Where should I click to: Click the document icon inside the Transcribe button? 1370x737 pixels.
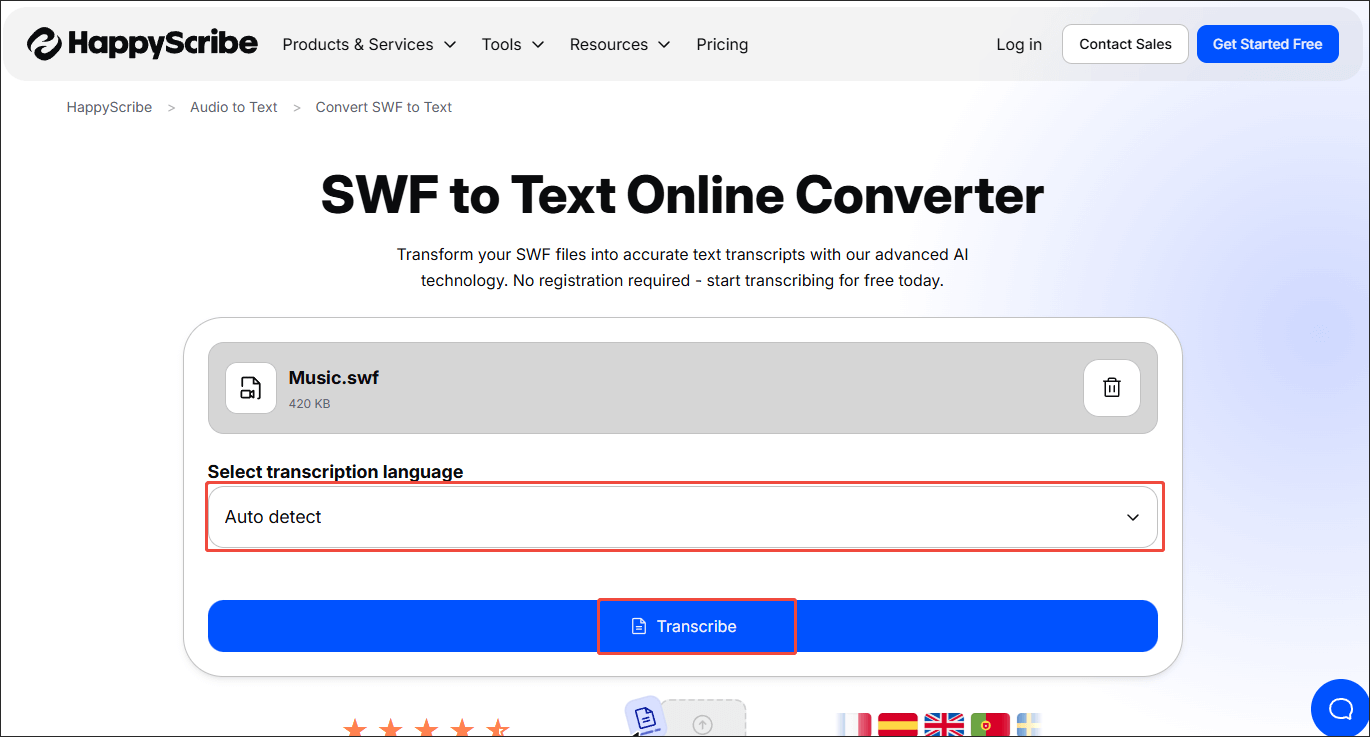[x=637, y=625]
